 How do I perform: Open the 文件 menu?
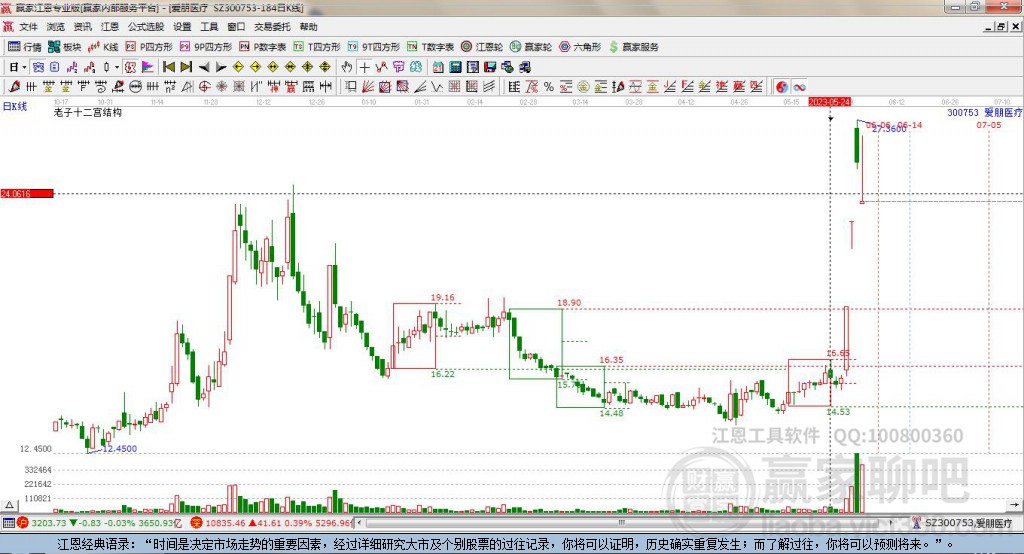click(x=28, y=27)
